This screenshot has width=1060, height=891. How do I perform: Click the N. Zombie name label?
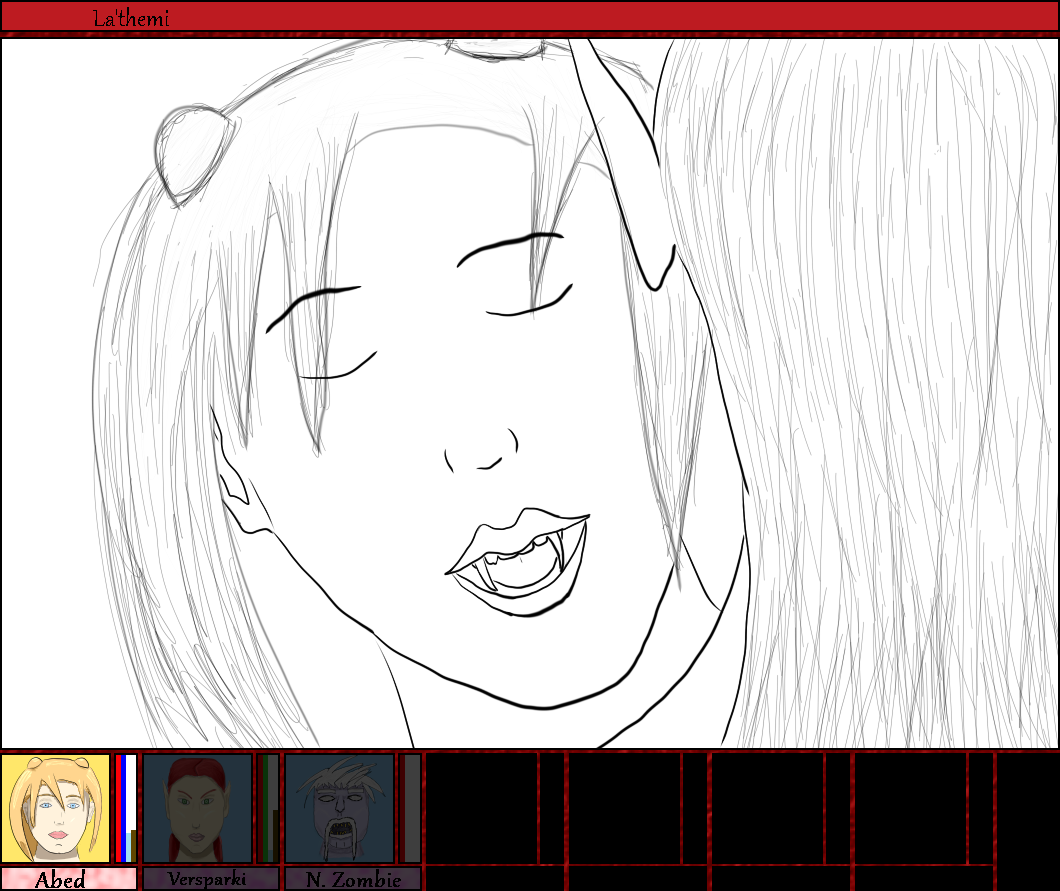353,879
